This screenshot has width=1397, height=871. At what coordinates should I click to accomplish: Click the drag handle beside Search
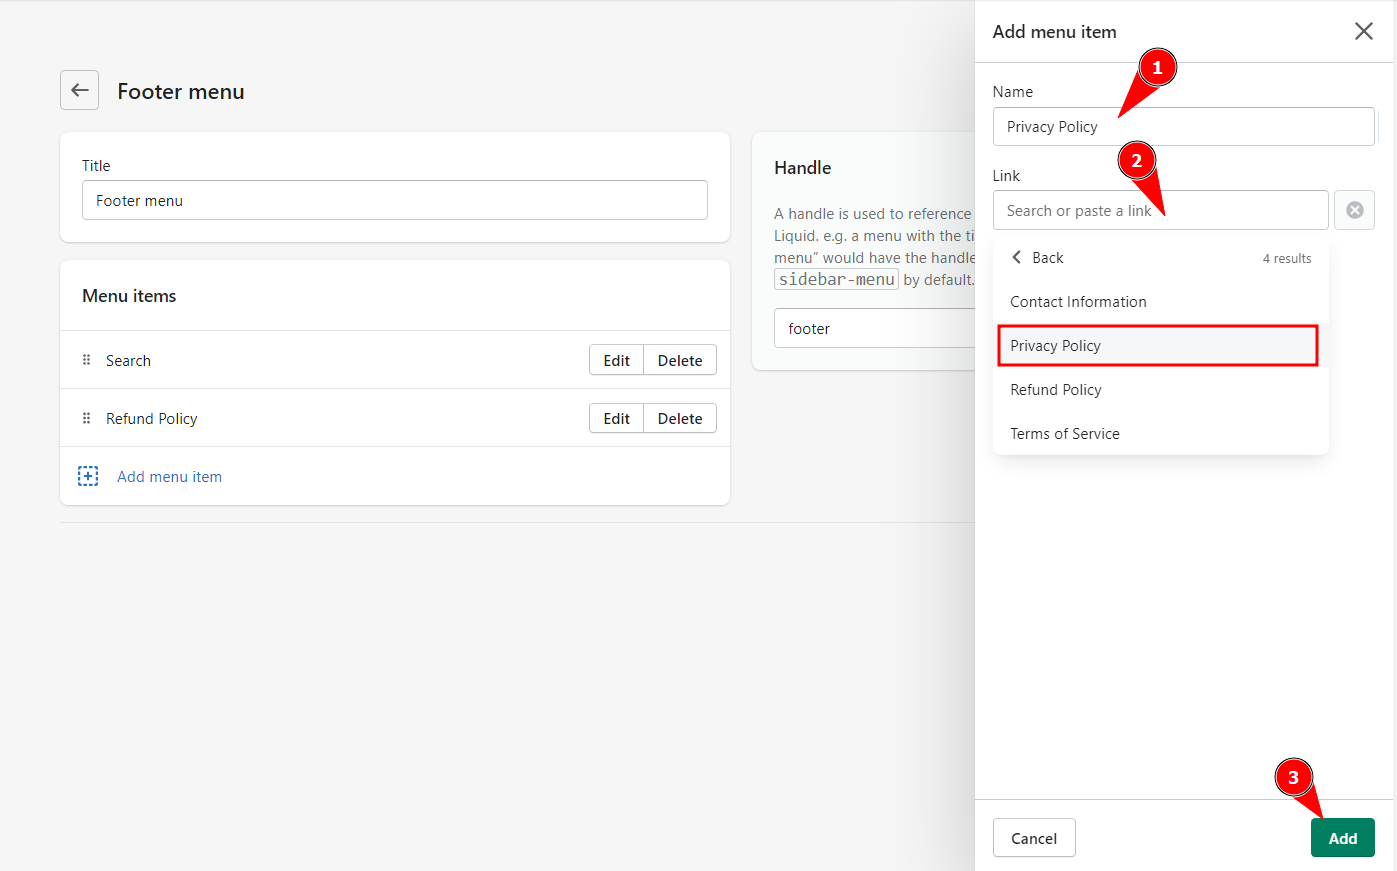pos(88,360)
